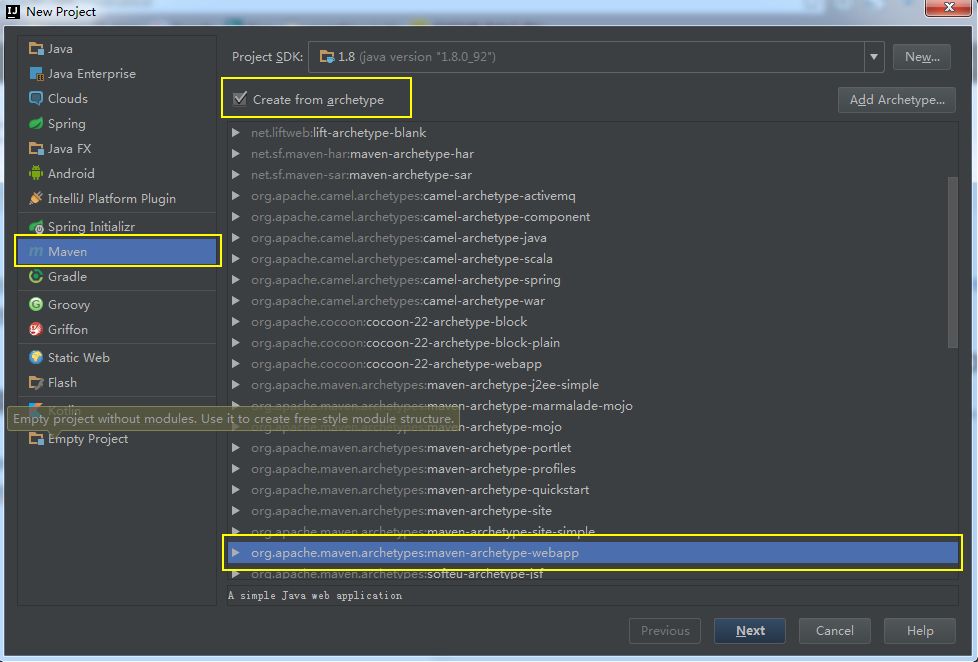
Task: Click the Java project type icon
Action: pyautogui.click(x=36, y=49)
